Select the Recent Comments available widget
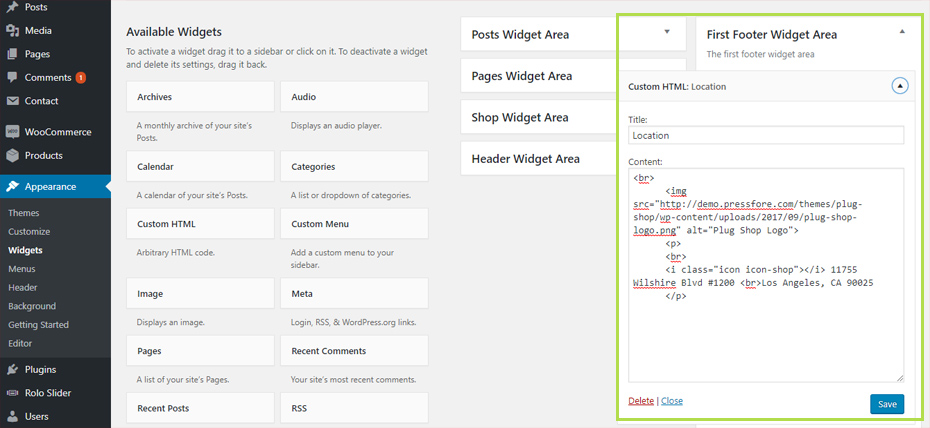Image resolution: width=930 pixels, height=428 pixels. tap(354, 351)
